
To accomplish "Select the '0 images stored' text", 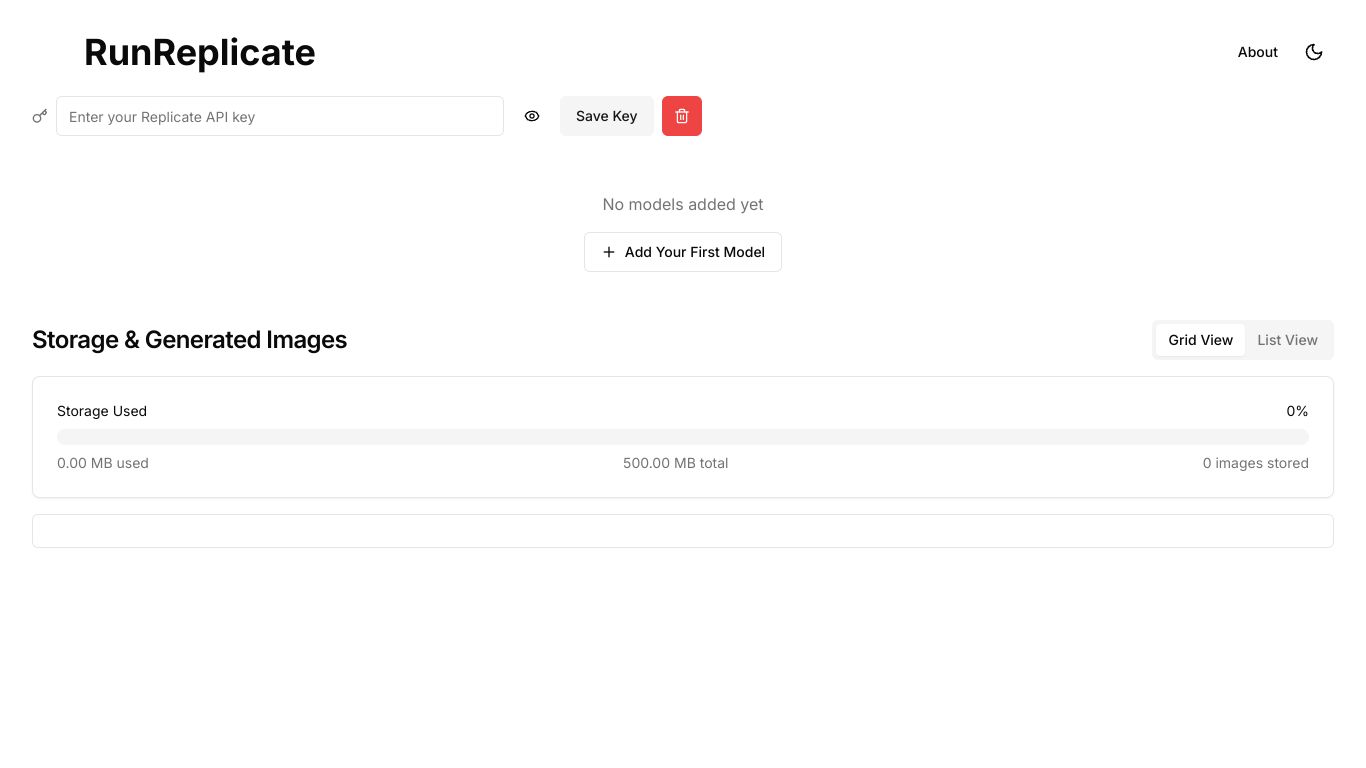I will (x=1256, y=463).
